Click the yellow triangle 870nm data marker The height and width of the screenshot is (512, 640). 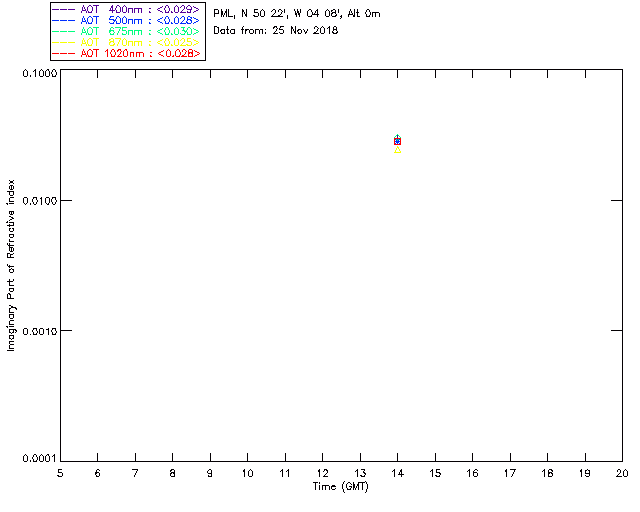point(397,150)
